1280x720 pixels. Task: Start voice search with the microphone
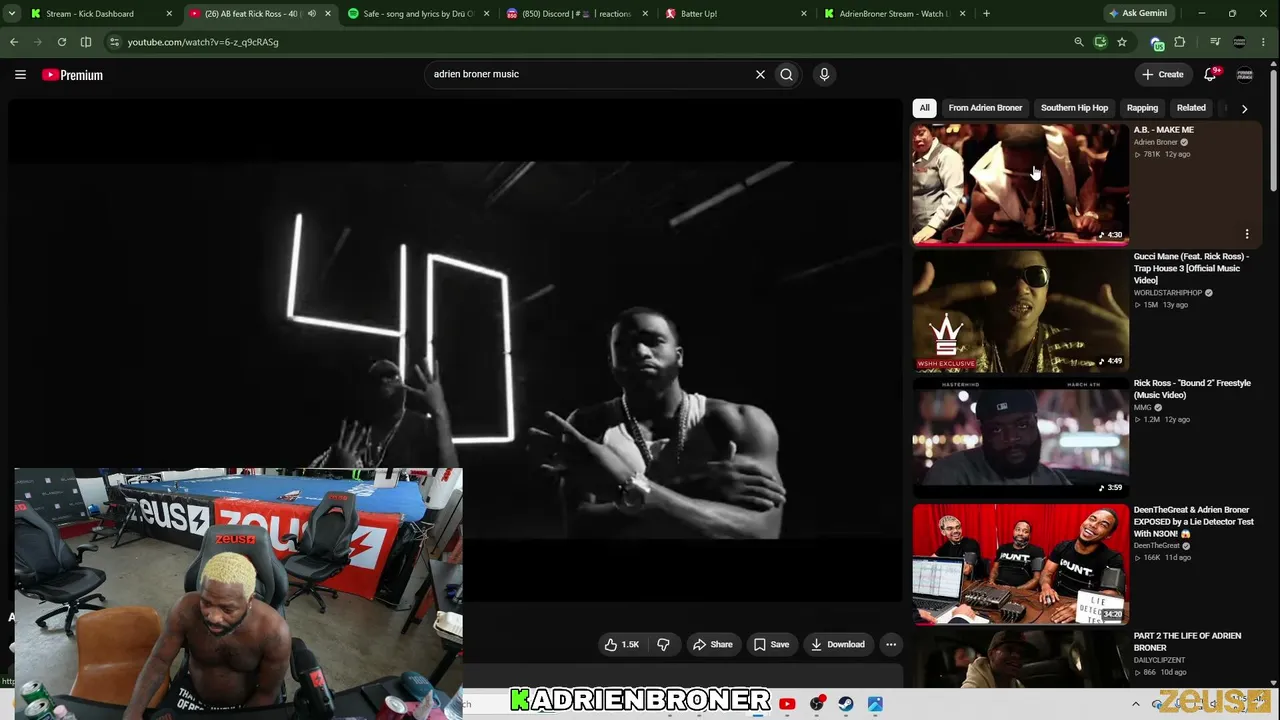tap(824, 74)
